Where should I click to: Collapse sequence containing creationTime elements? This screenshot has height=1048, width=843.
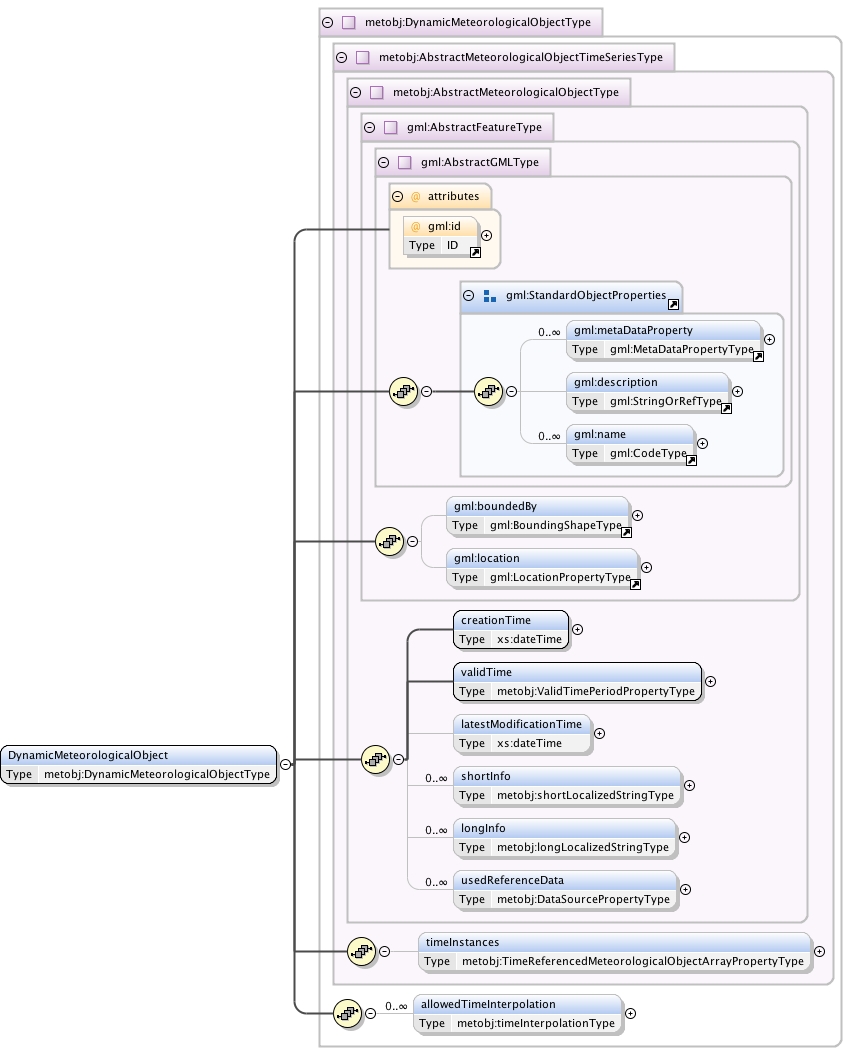(x=398, y=759)
